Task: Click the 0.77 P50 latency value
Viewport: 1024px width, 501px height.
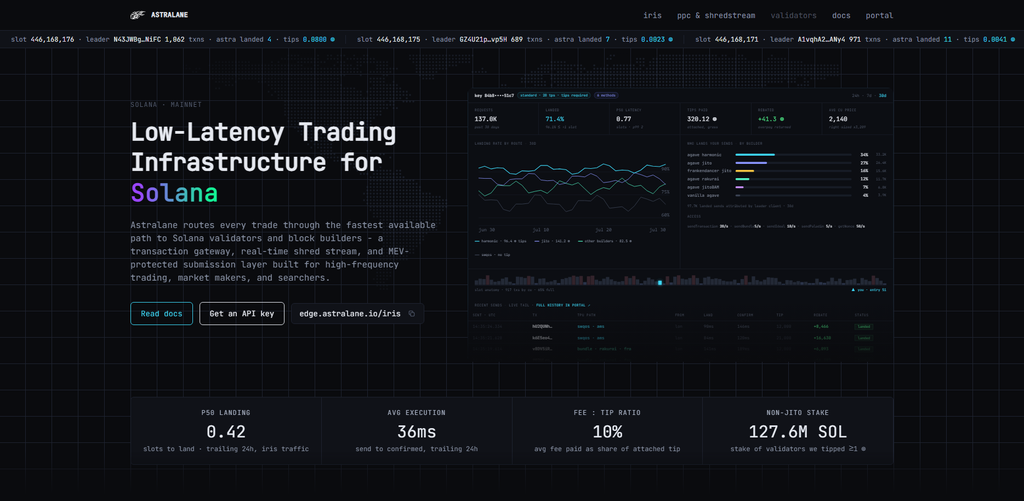Action: 624,119
